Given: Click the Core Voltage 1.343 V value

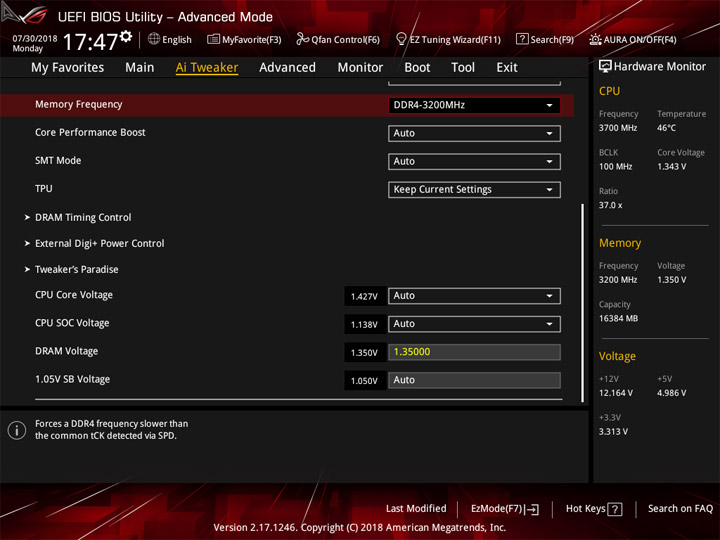Looking at the screenshot, I should [671, 167].
